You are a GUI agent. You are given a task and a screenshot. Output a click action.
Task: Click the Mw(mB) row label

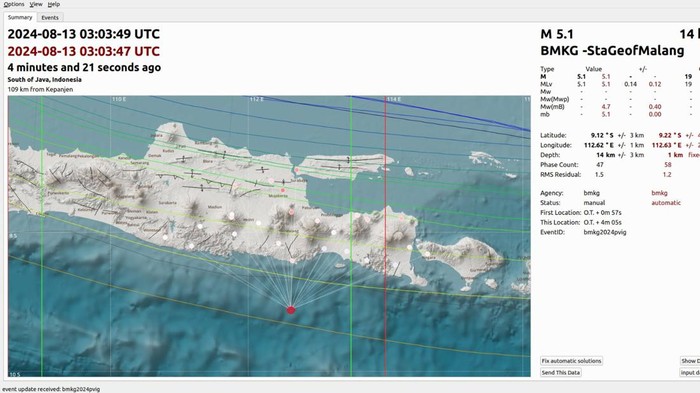(552, 107)
